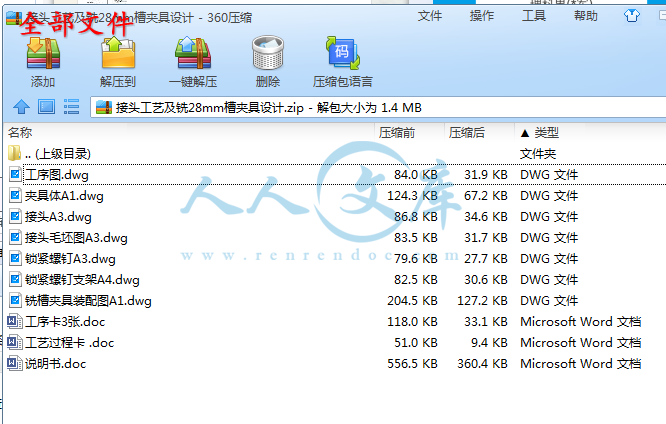666x424 pixels.
Task: Select file name 接头毛坯图A3.dwg
Action: pyautogui.click(x=76, y=237)
